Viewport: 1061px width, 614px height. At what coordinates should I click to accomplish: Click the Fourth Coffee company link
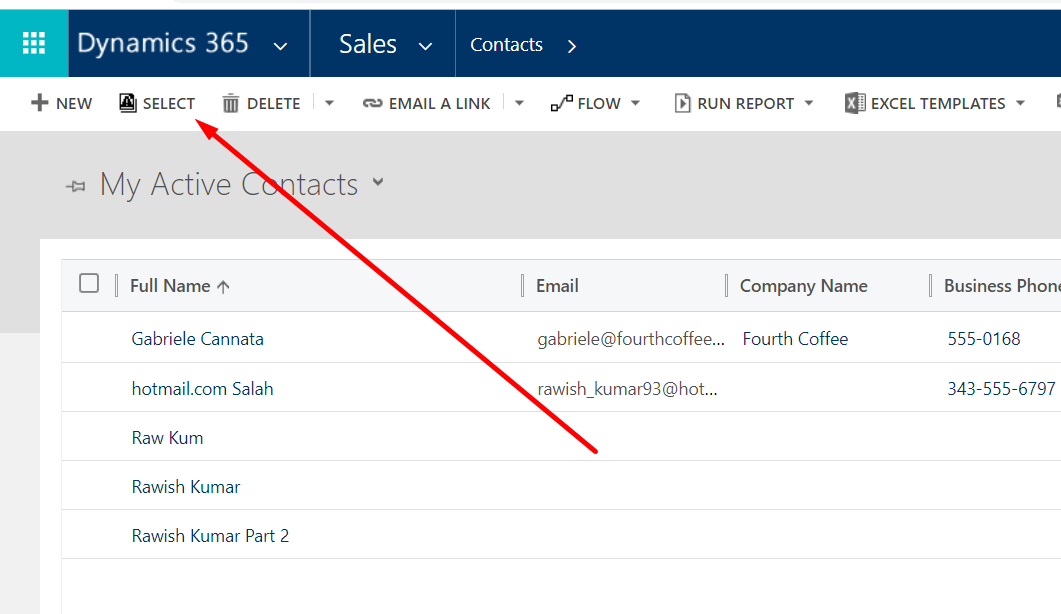click(x=795, y=339)
